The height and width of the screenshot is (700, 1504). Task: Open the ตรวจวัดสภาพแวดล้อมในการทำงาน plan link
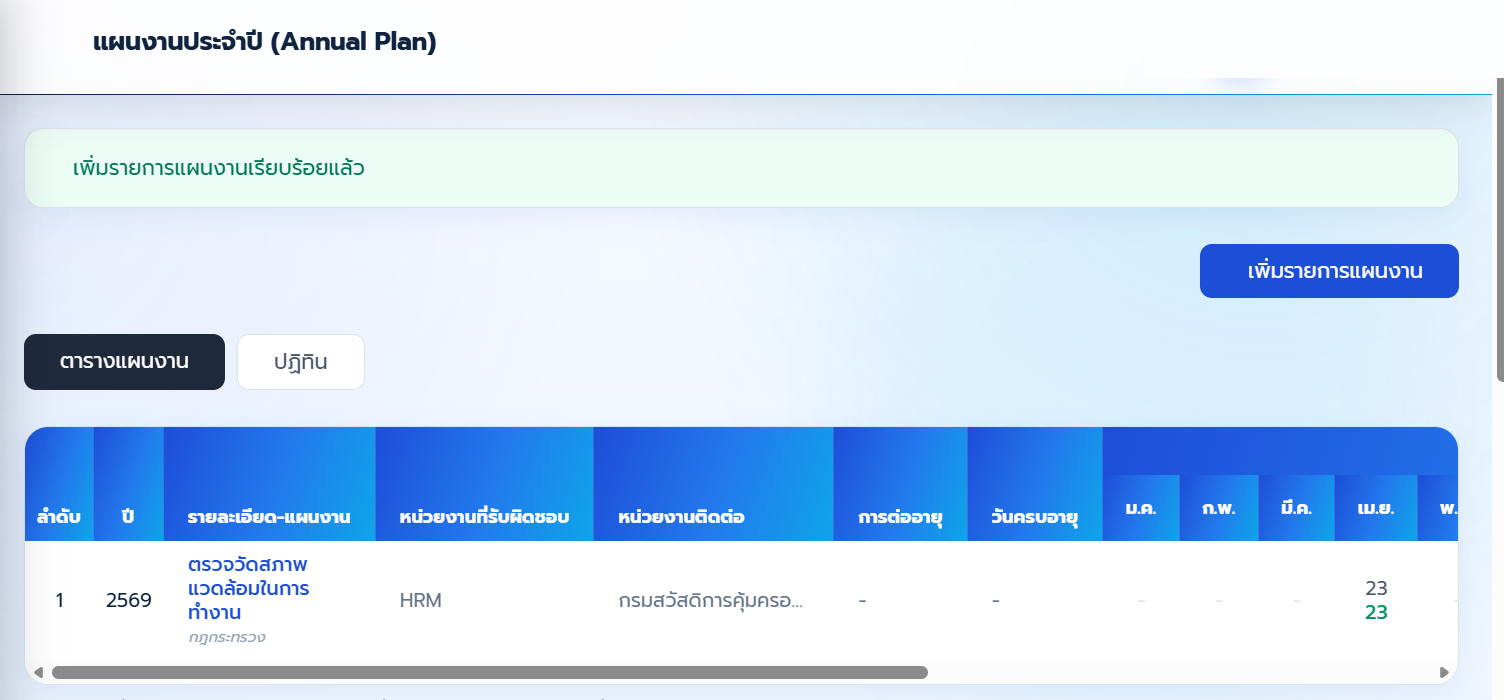point(248,588)
